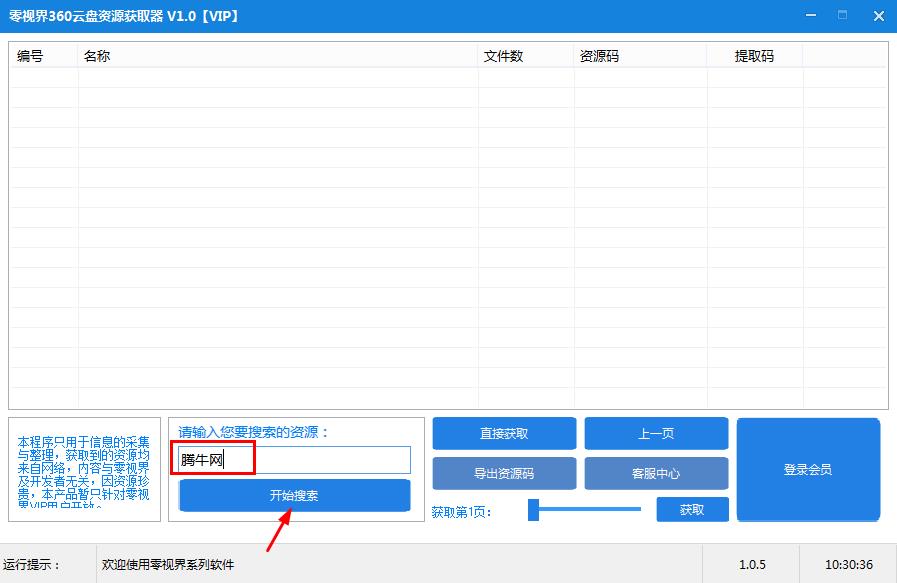Click the 10:30:36 clock in status bar
The height and width of the screenshot is (583, 897).
[x=850, y=565]
